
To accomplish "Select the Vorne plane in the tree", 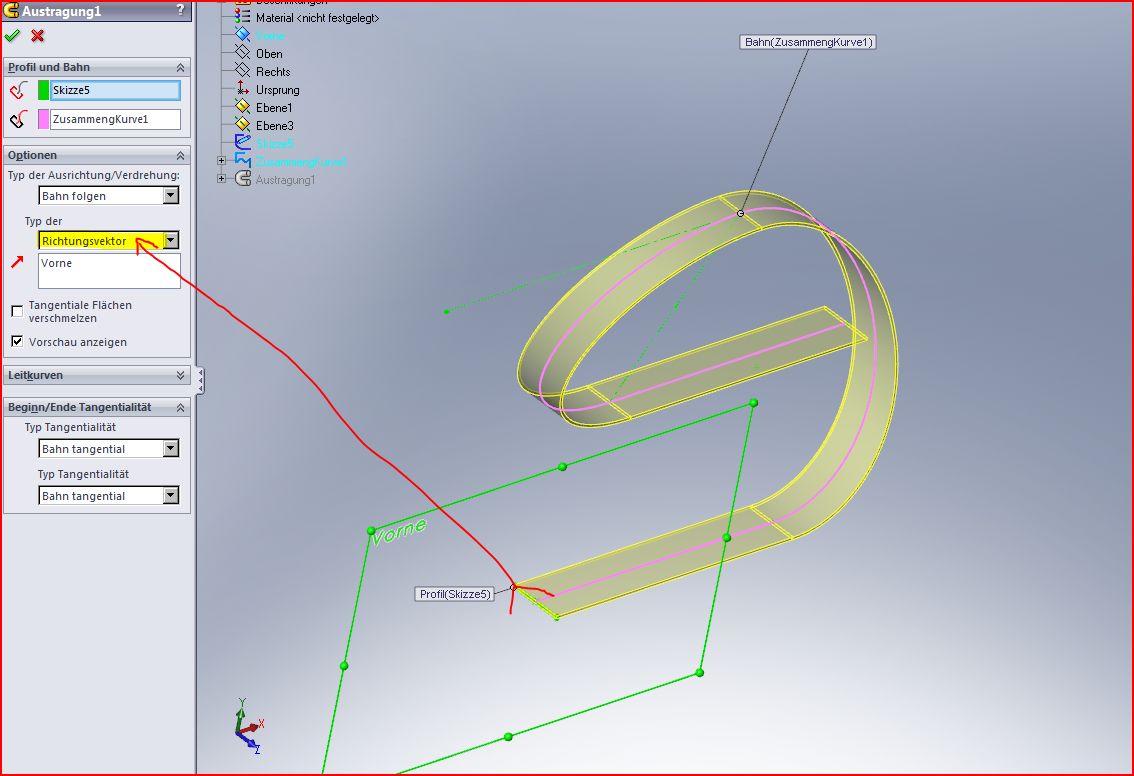I will point(270,35).
